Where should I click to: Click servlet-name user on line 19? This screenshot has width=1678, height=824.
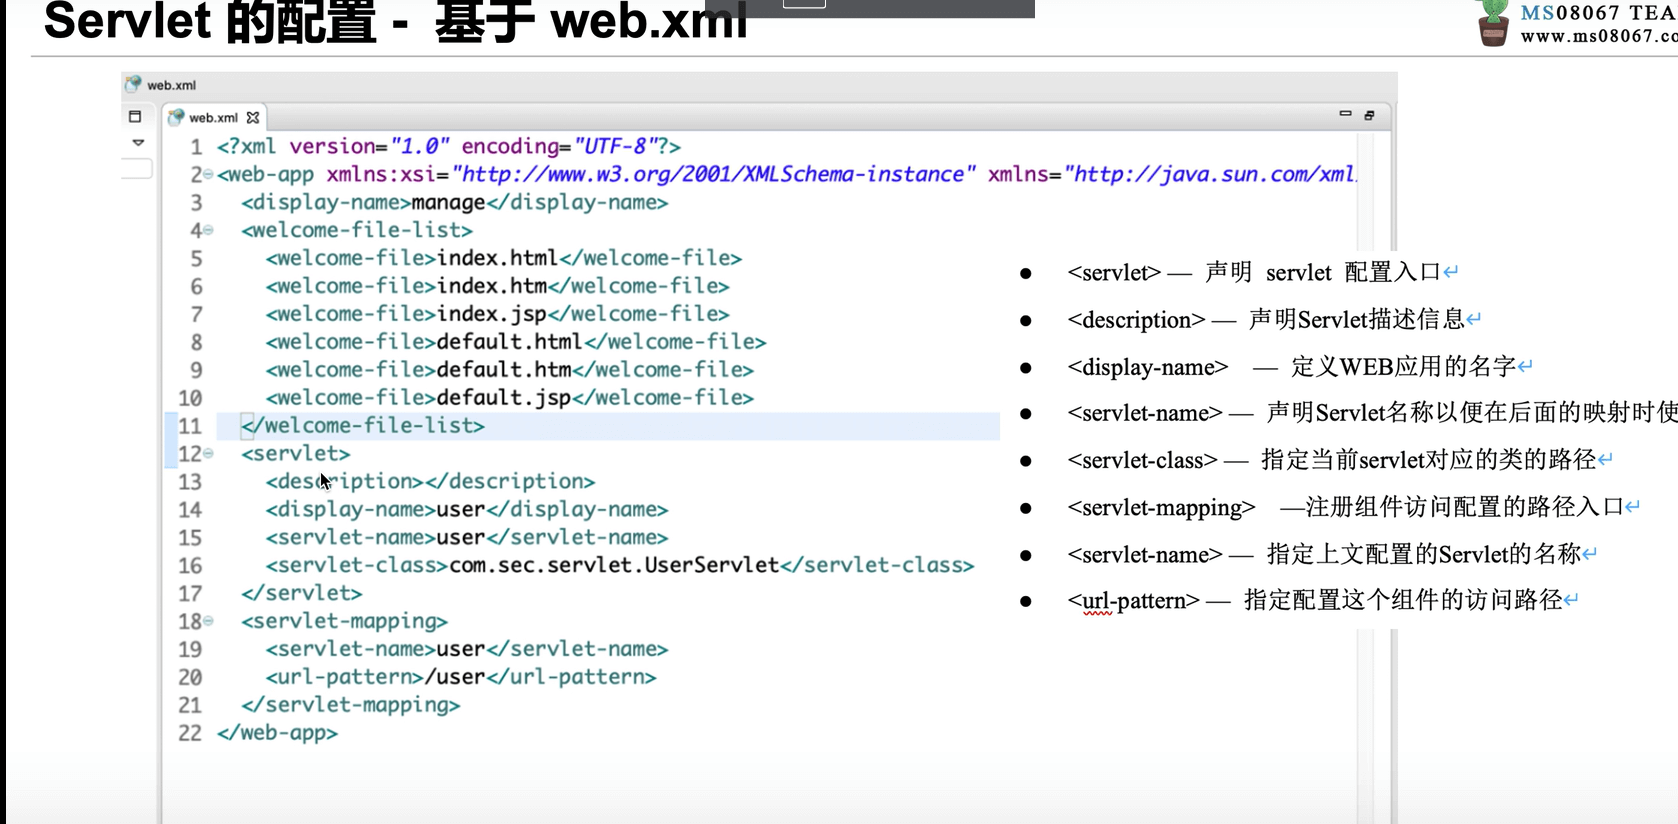pyautogui.click(x=466, y=649)
